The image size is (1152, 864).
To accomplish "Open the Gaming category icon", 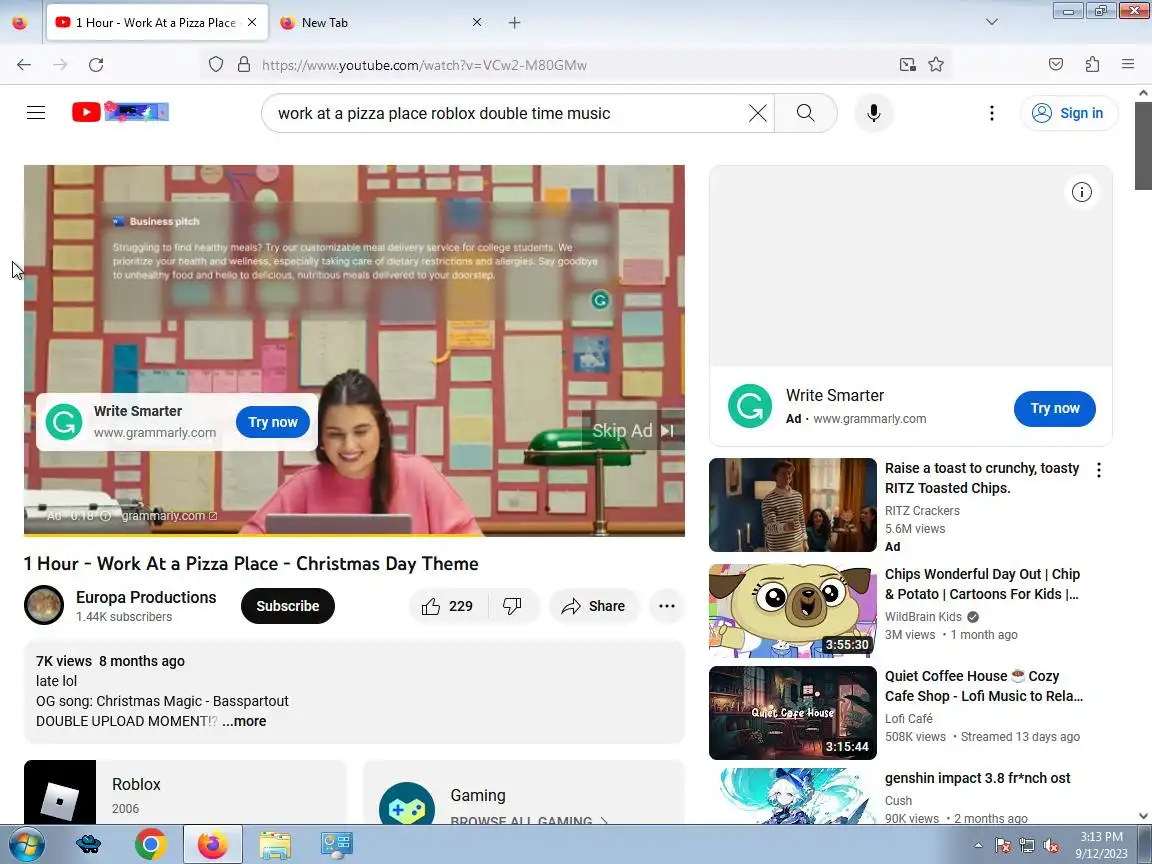I will point(406,805).
